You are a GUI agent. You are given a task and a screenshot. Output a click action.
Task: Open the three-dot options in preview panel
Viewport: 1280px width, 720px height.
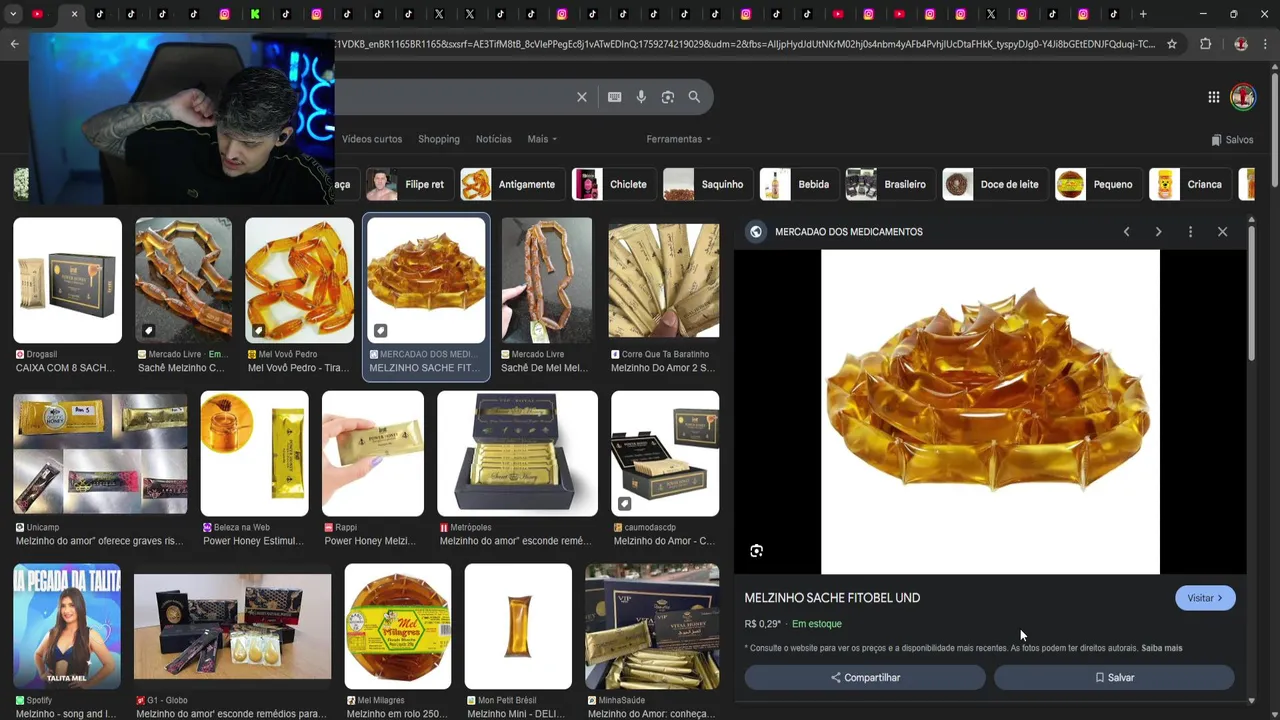(x=1190, y=232)
